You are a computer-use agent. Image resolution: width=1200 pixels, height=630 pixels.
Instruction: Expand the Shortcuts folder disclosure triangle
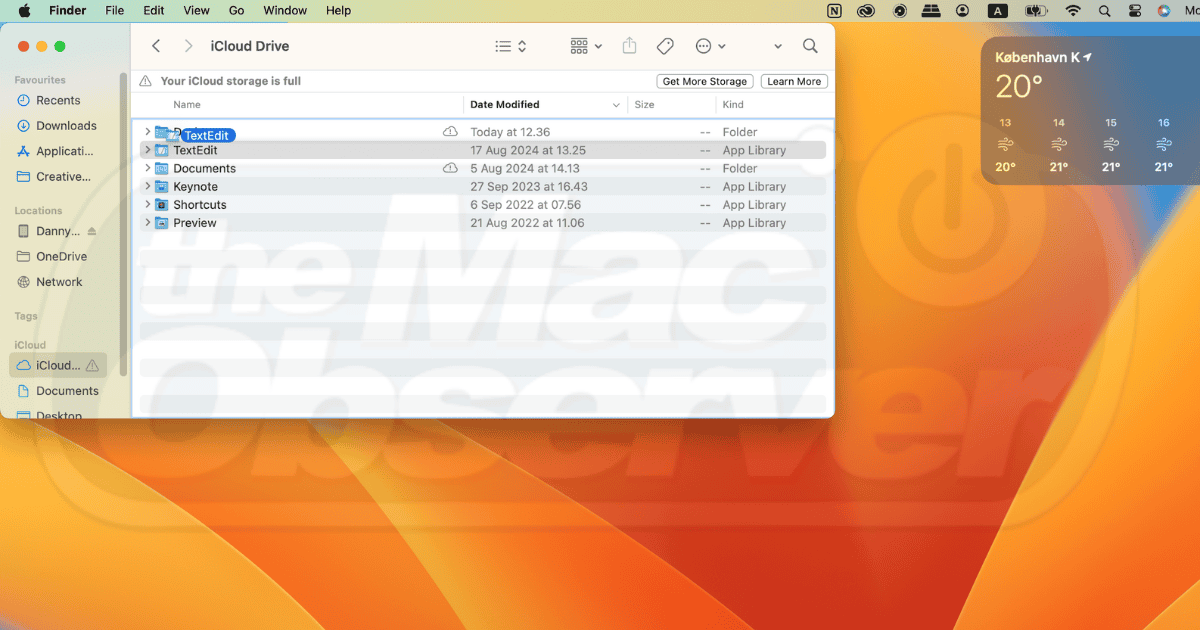(x=147, y=205)
